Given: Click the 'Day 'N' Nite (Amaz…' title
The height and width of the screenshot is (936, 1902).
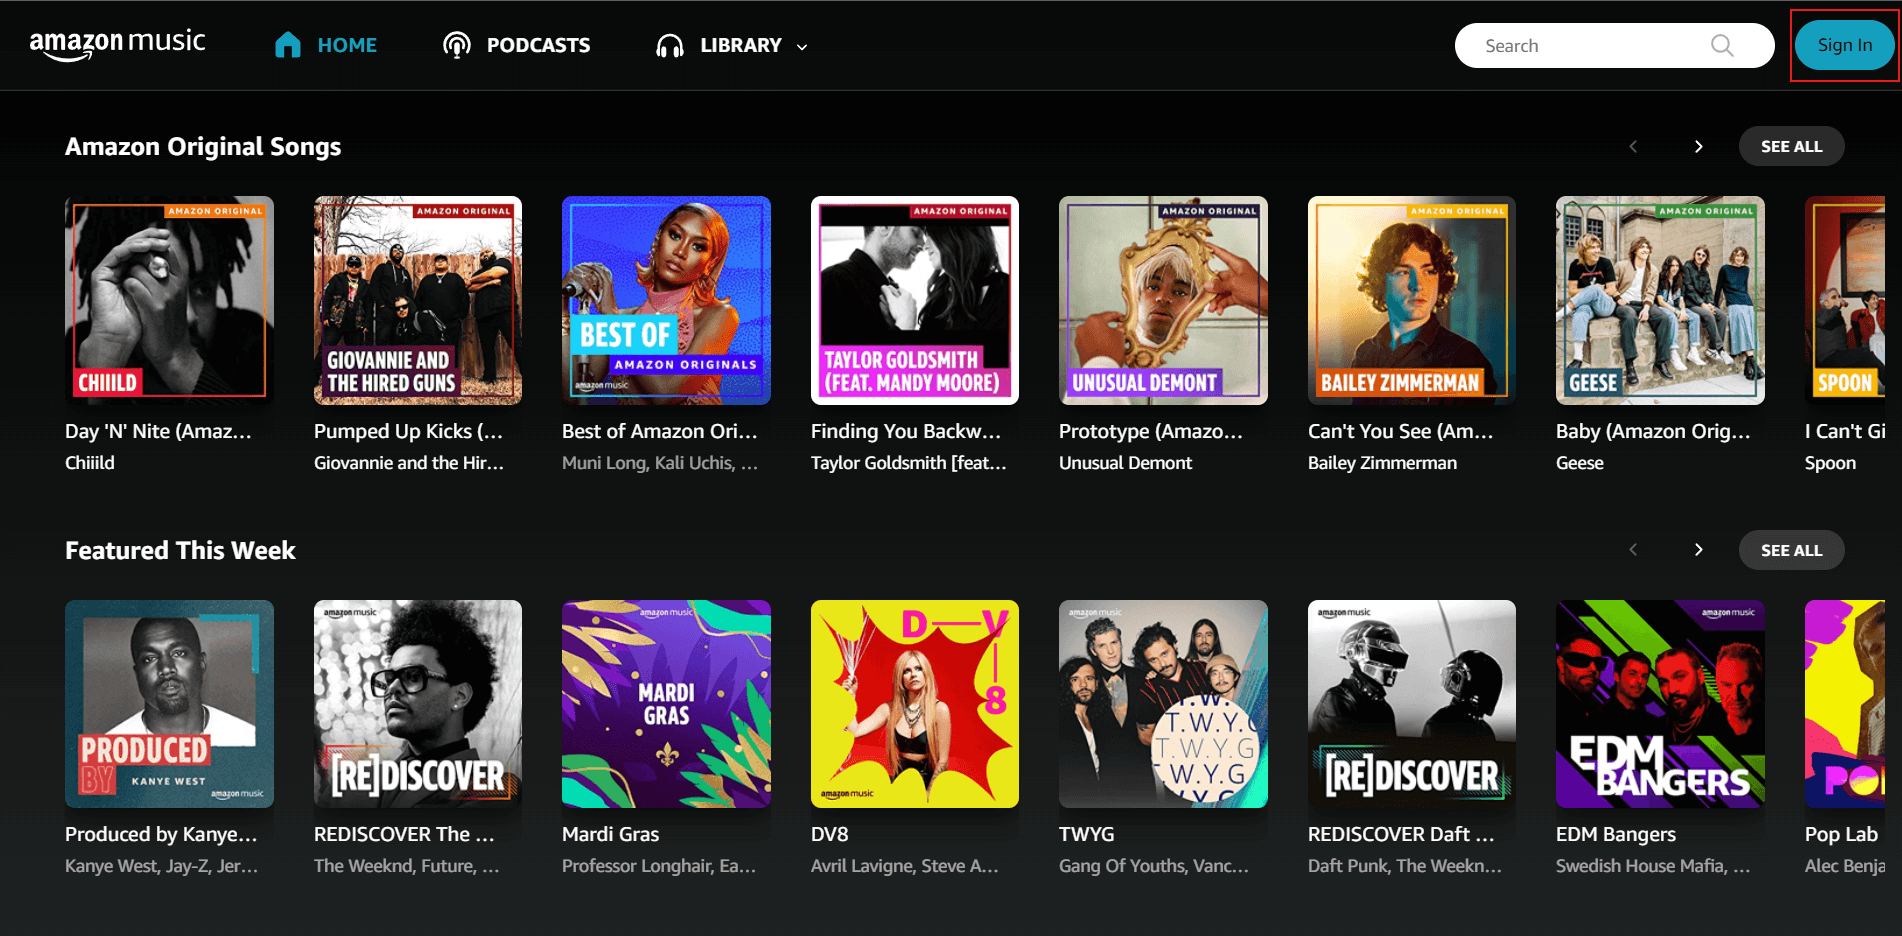Looking at the screenshot, I should click(158, 431).
